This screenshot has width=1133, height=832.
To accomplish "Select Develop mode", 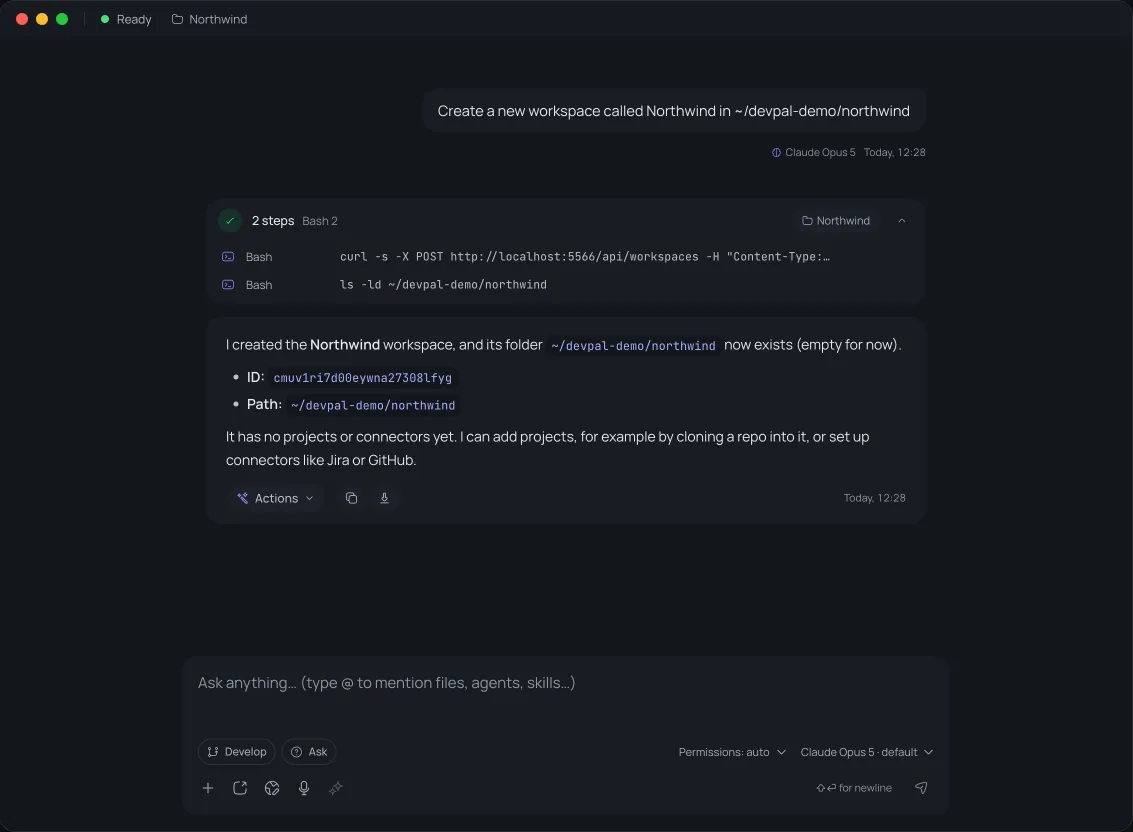I will point(236,752).
